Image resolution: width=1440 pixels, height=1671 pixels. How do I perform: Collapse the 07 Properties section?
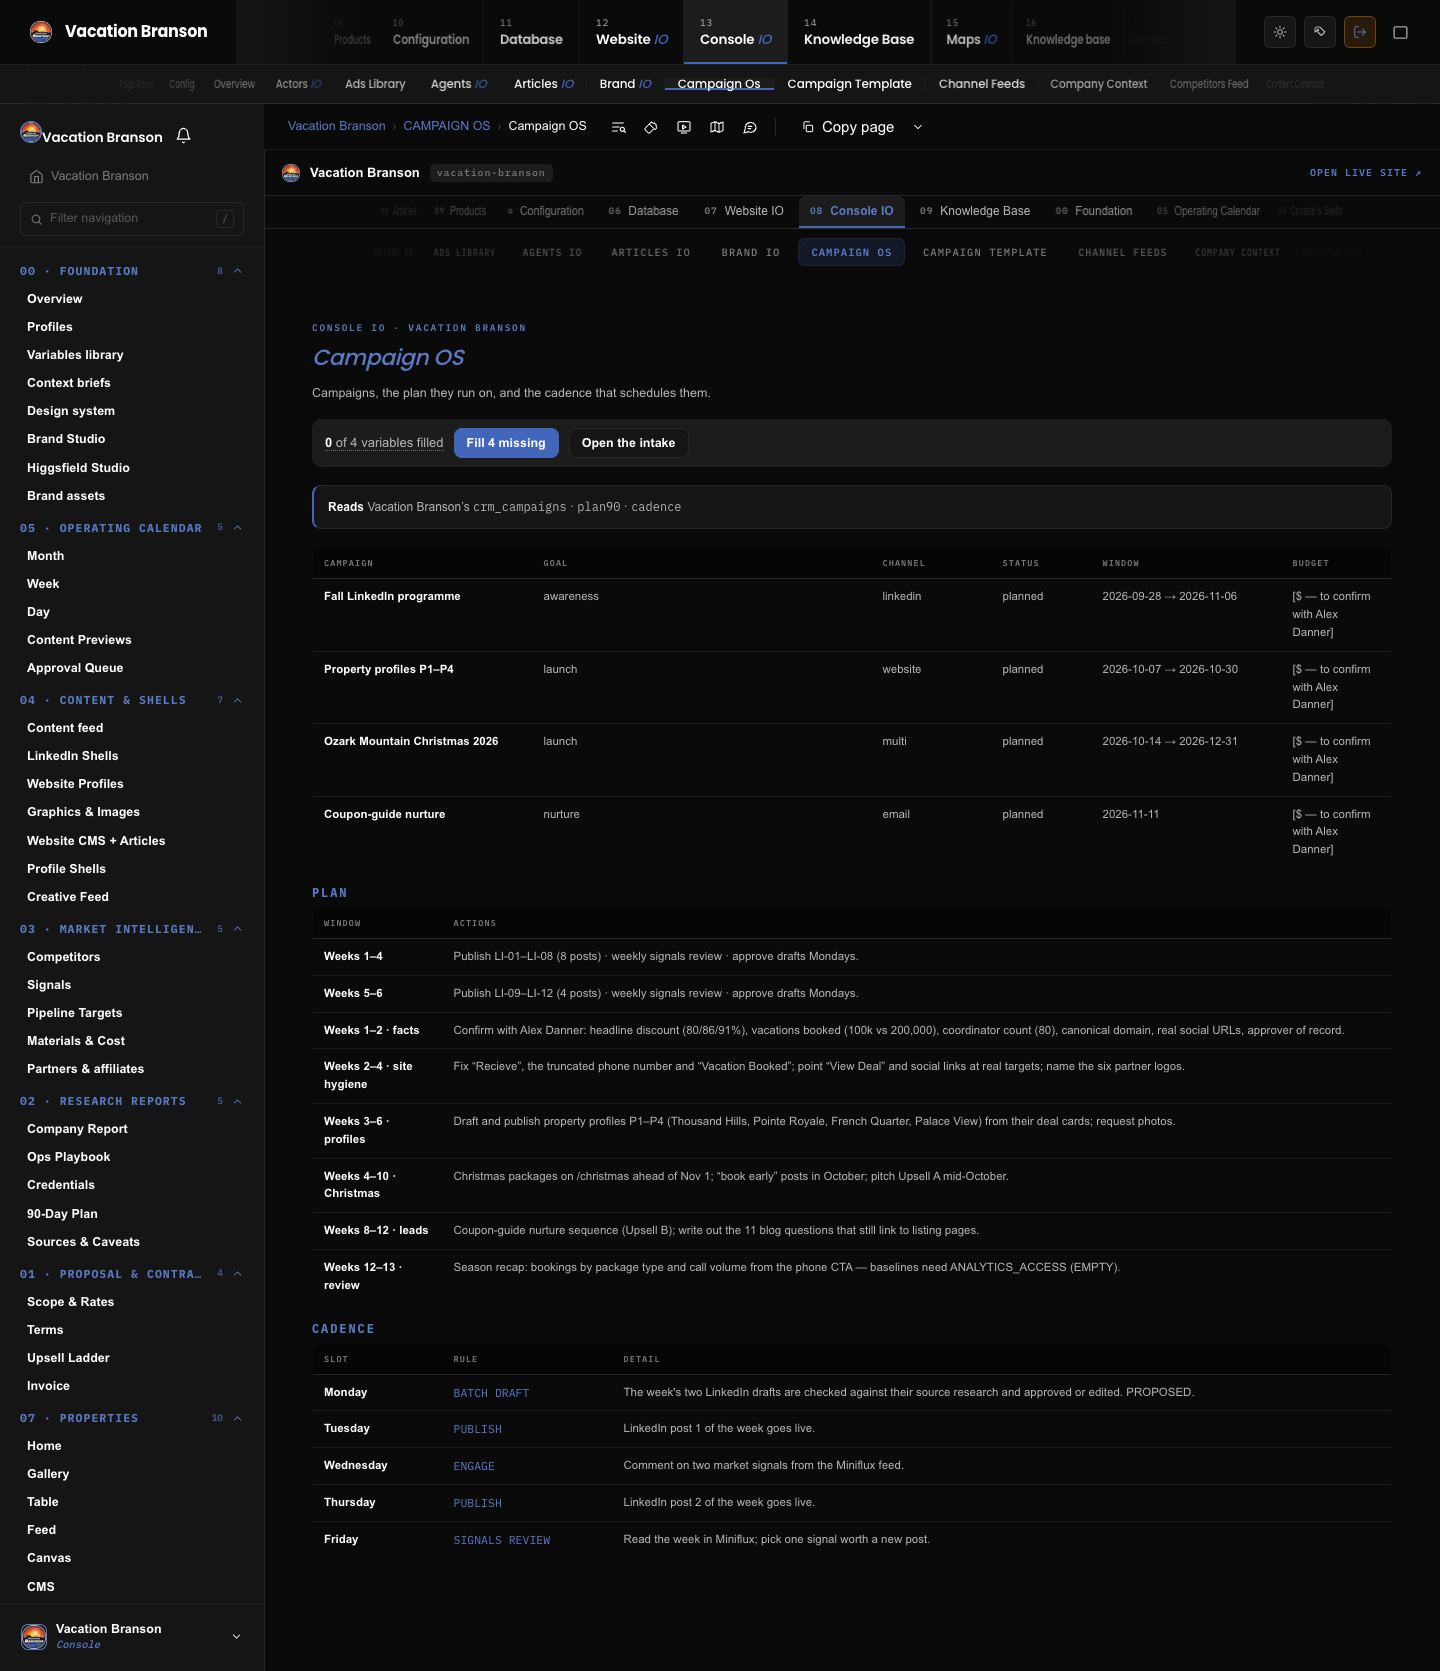tap(238, 1418)
